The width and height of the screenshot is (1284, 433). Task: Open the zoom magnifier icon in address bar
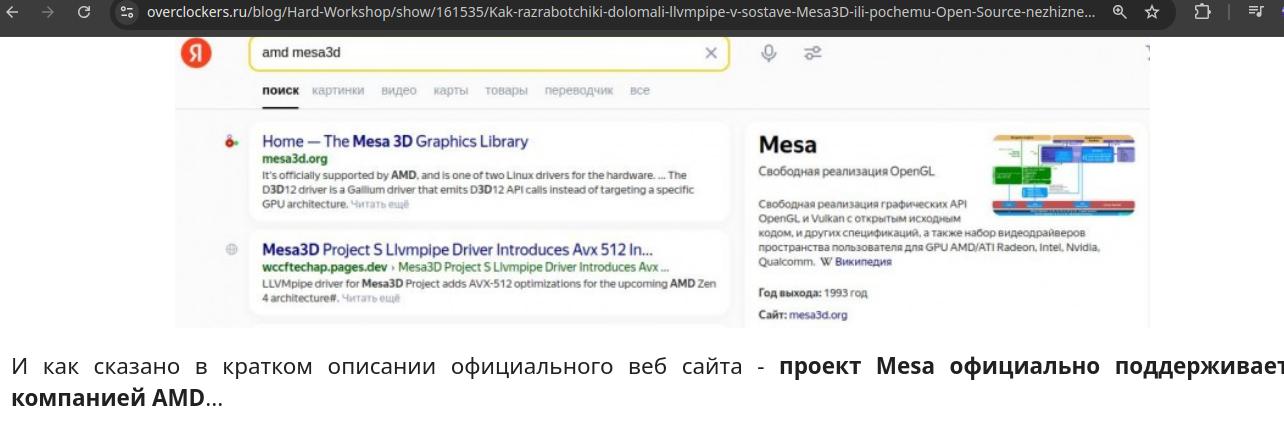click(x=1120, y=12)
